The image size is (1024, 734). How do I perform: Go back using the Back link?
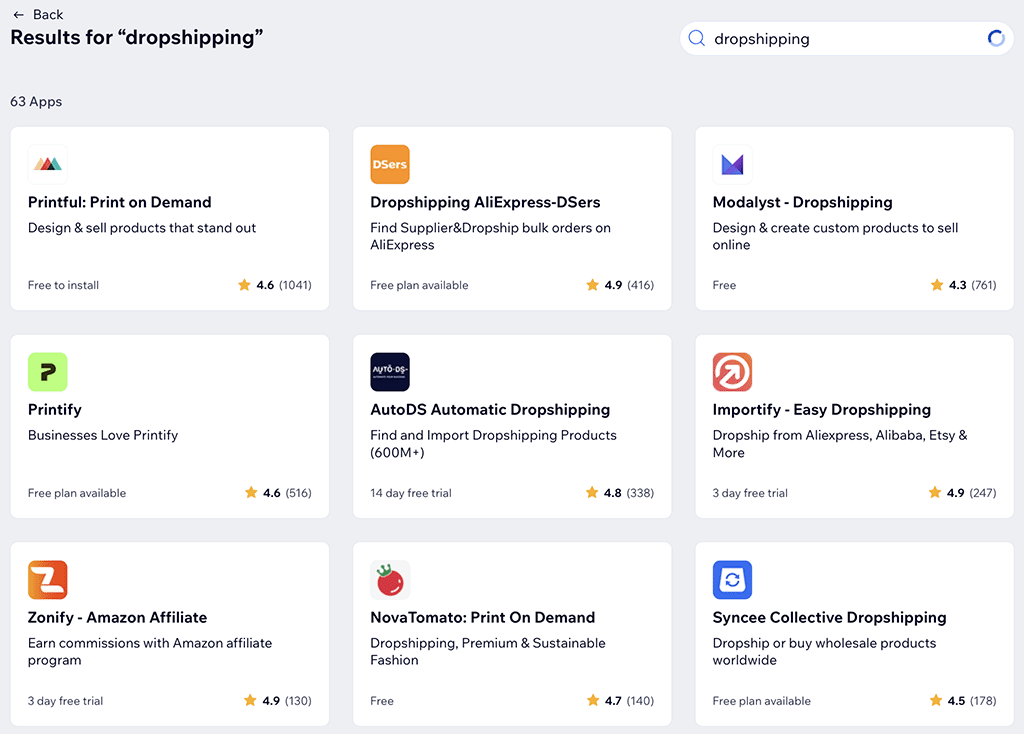tap(38, 14)
